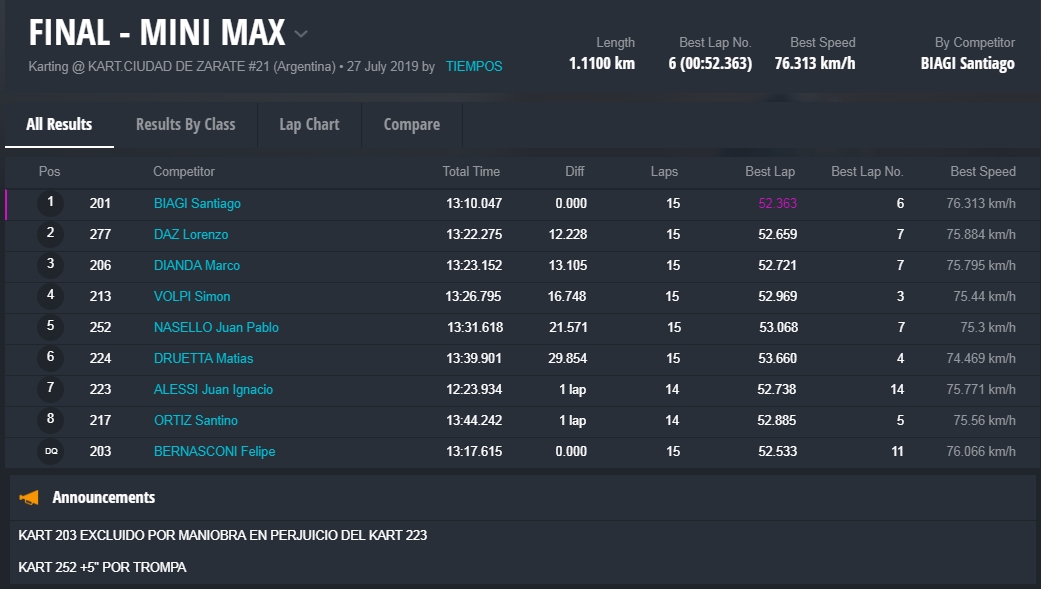Open competitor DAZ Lorenzo's profile

[x=191, y=235]
